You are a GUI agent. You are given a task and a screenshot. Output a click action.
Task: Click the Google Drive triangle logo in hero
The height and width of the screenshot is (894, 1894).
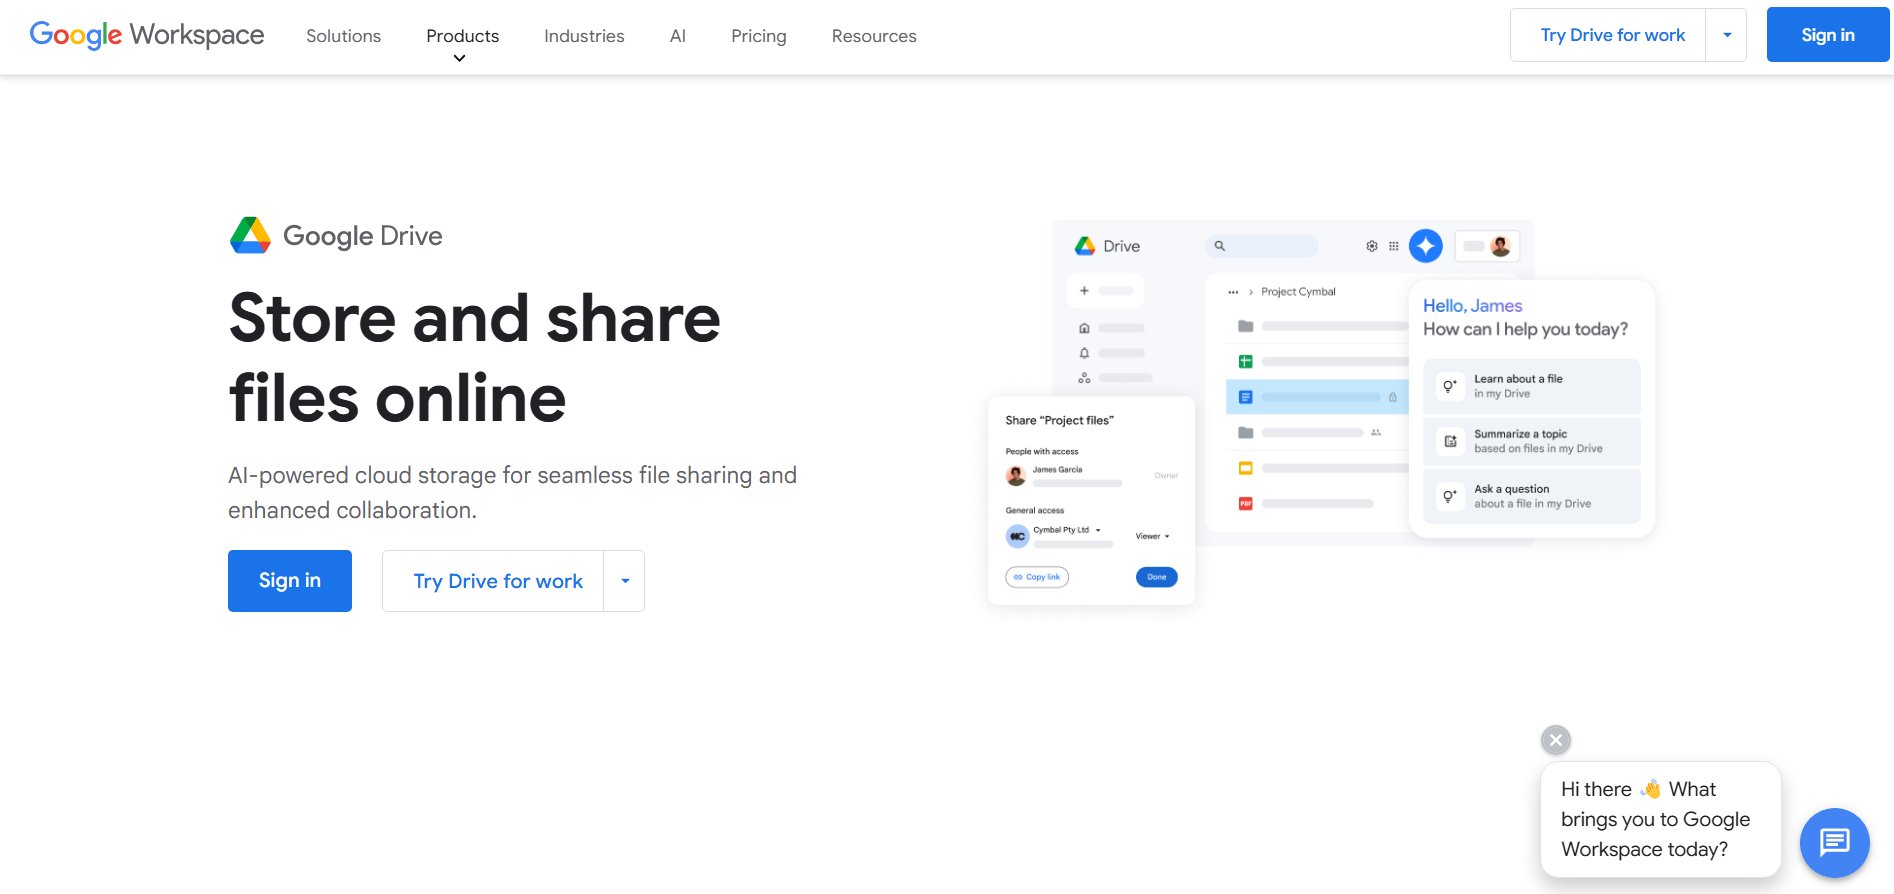pos(250,236)
